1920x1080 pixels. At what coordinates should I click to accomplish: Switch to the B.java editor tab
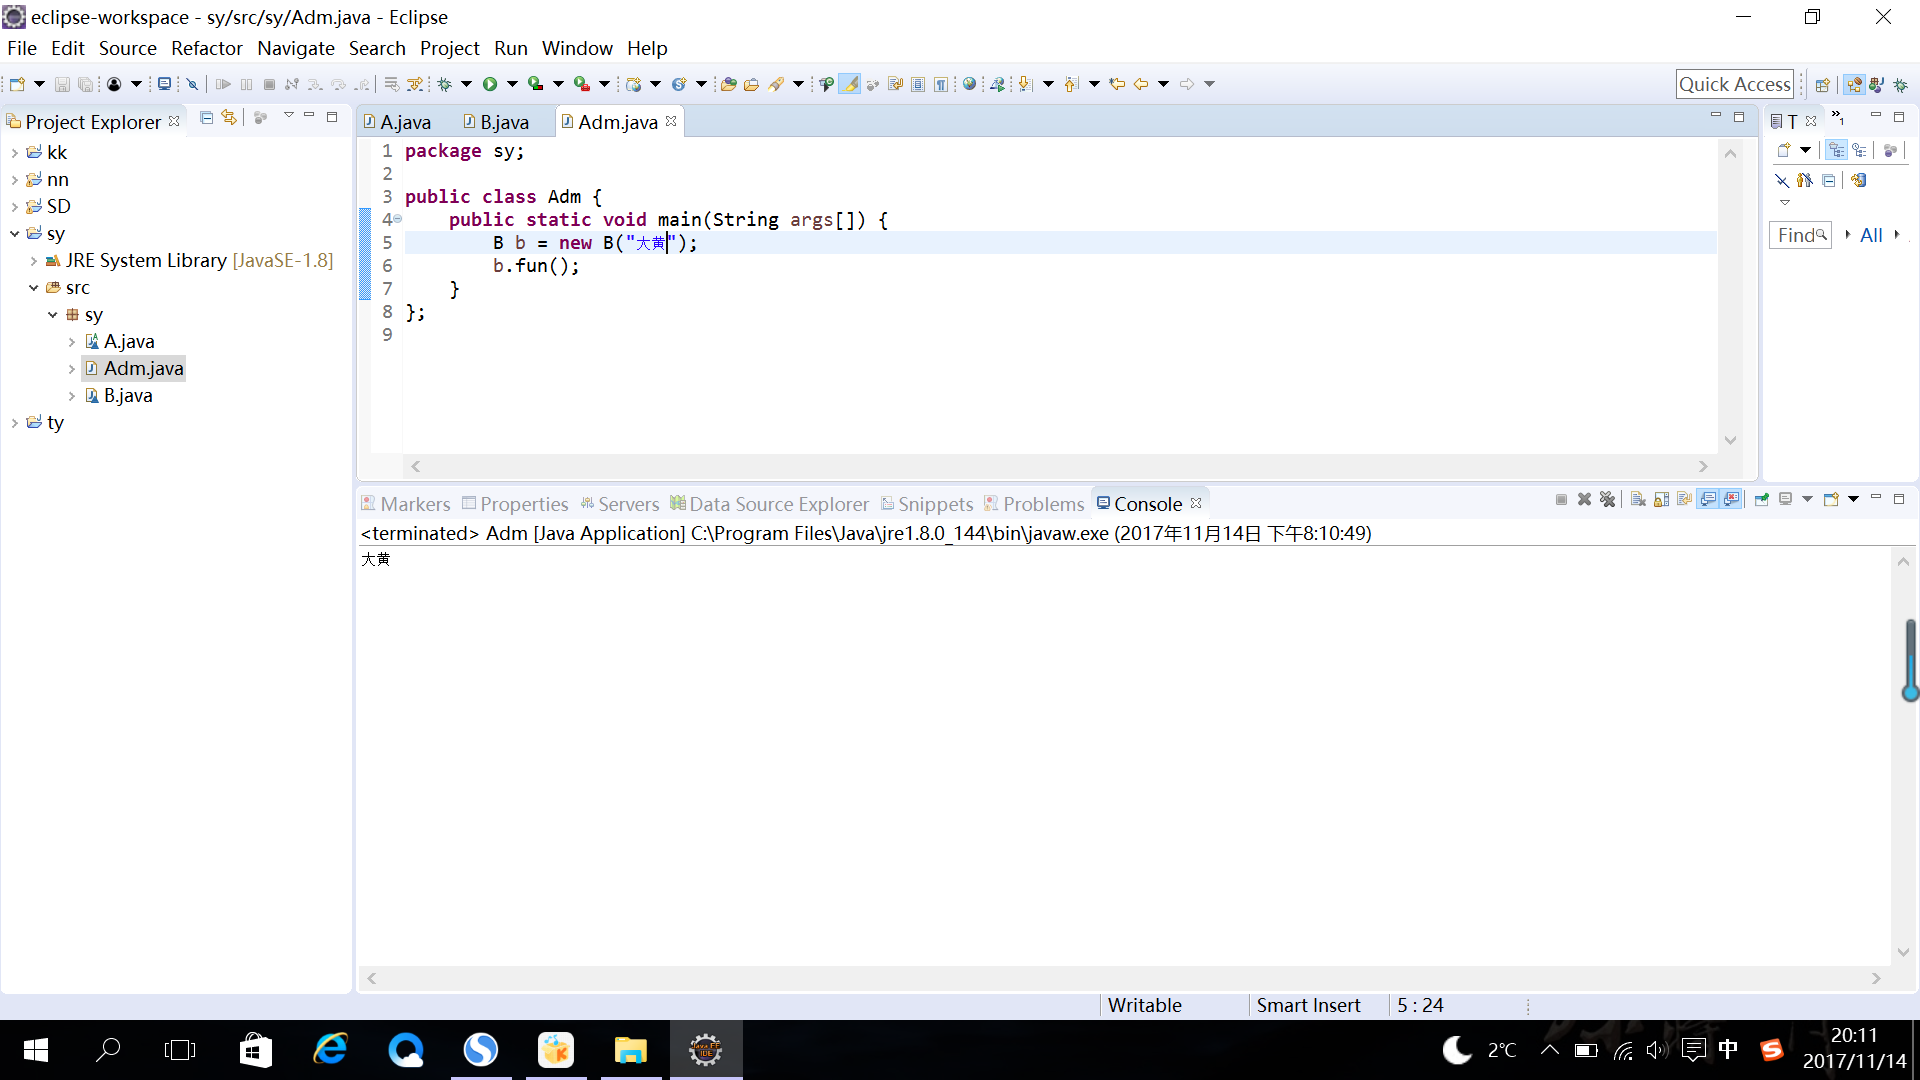pyautogui.click(x=496, y=122)
